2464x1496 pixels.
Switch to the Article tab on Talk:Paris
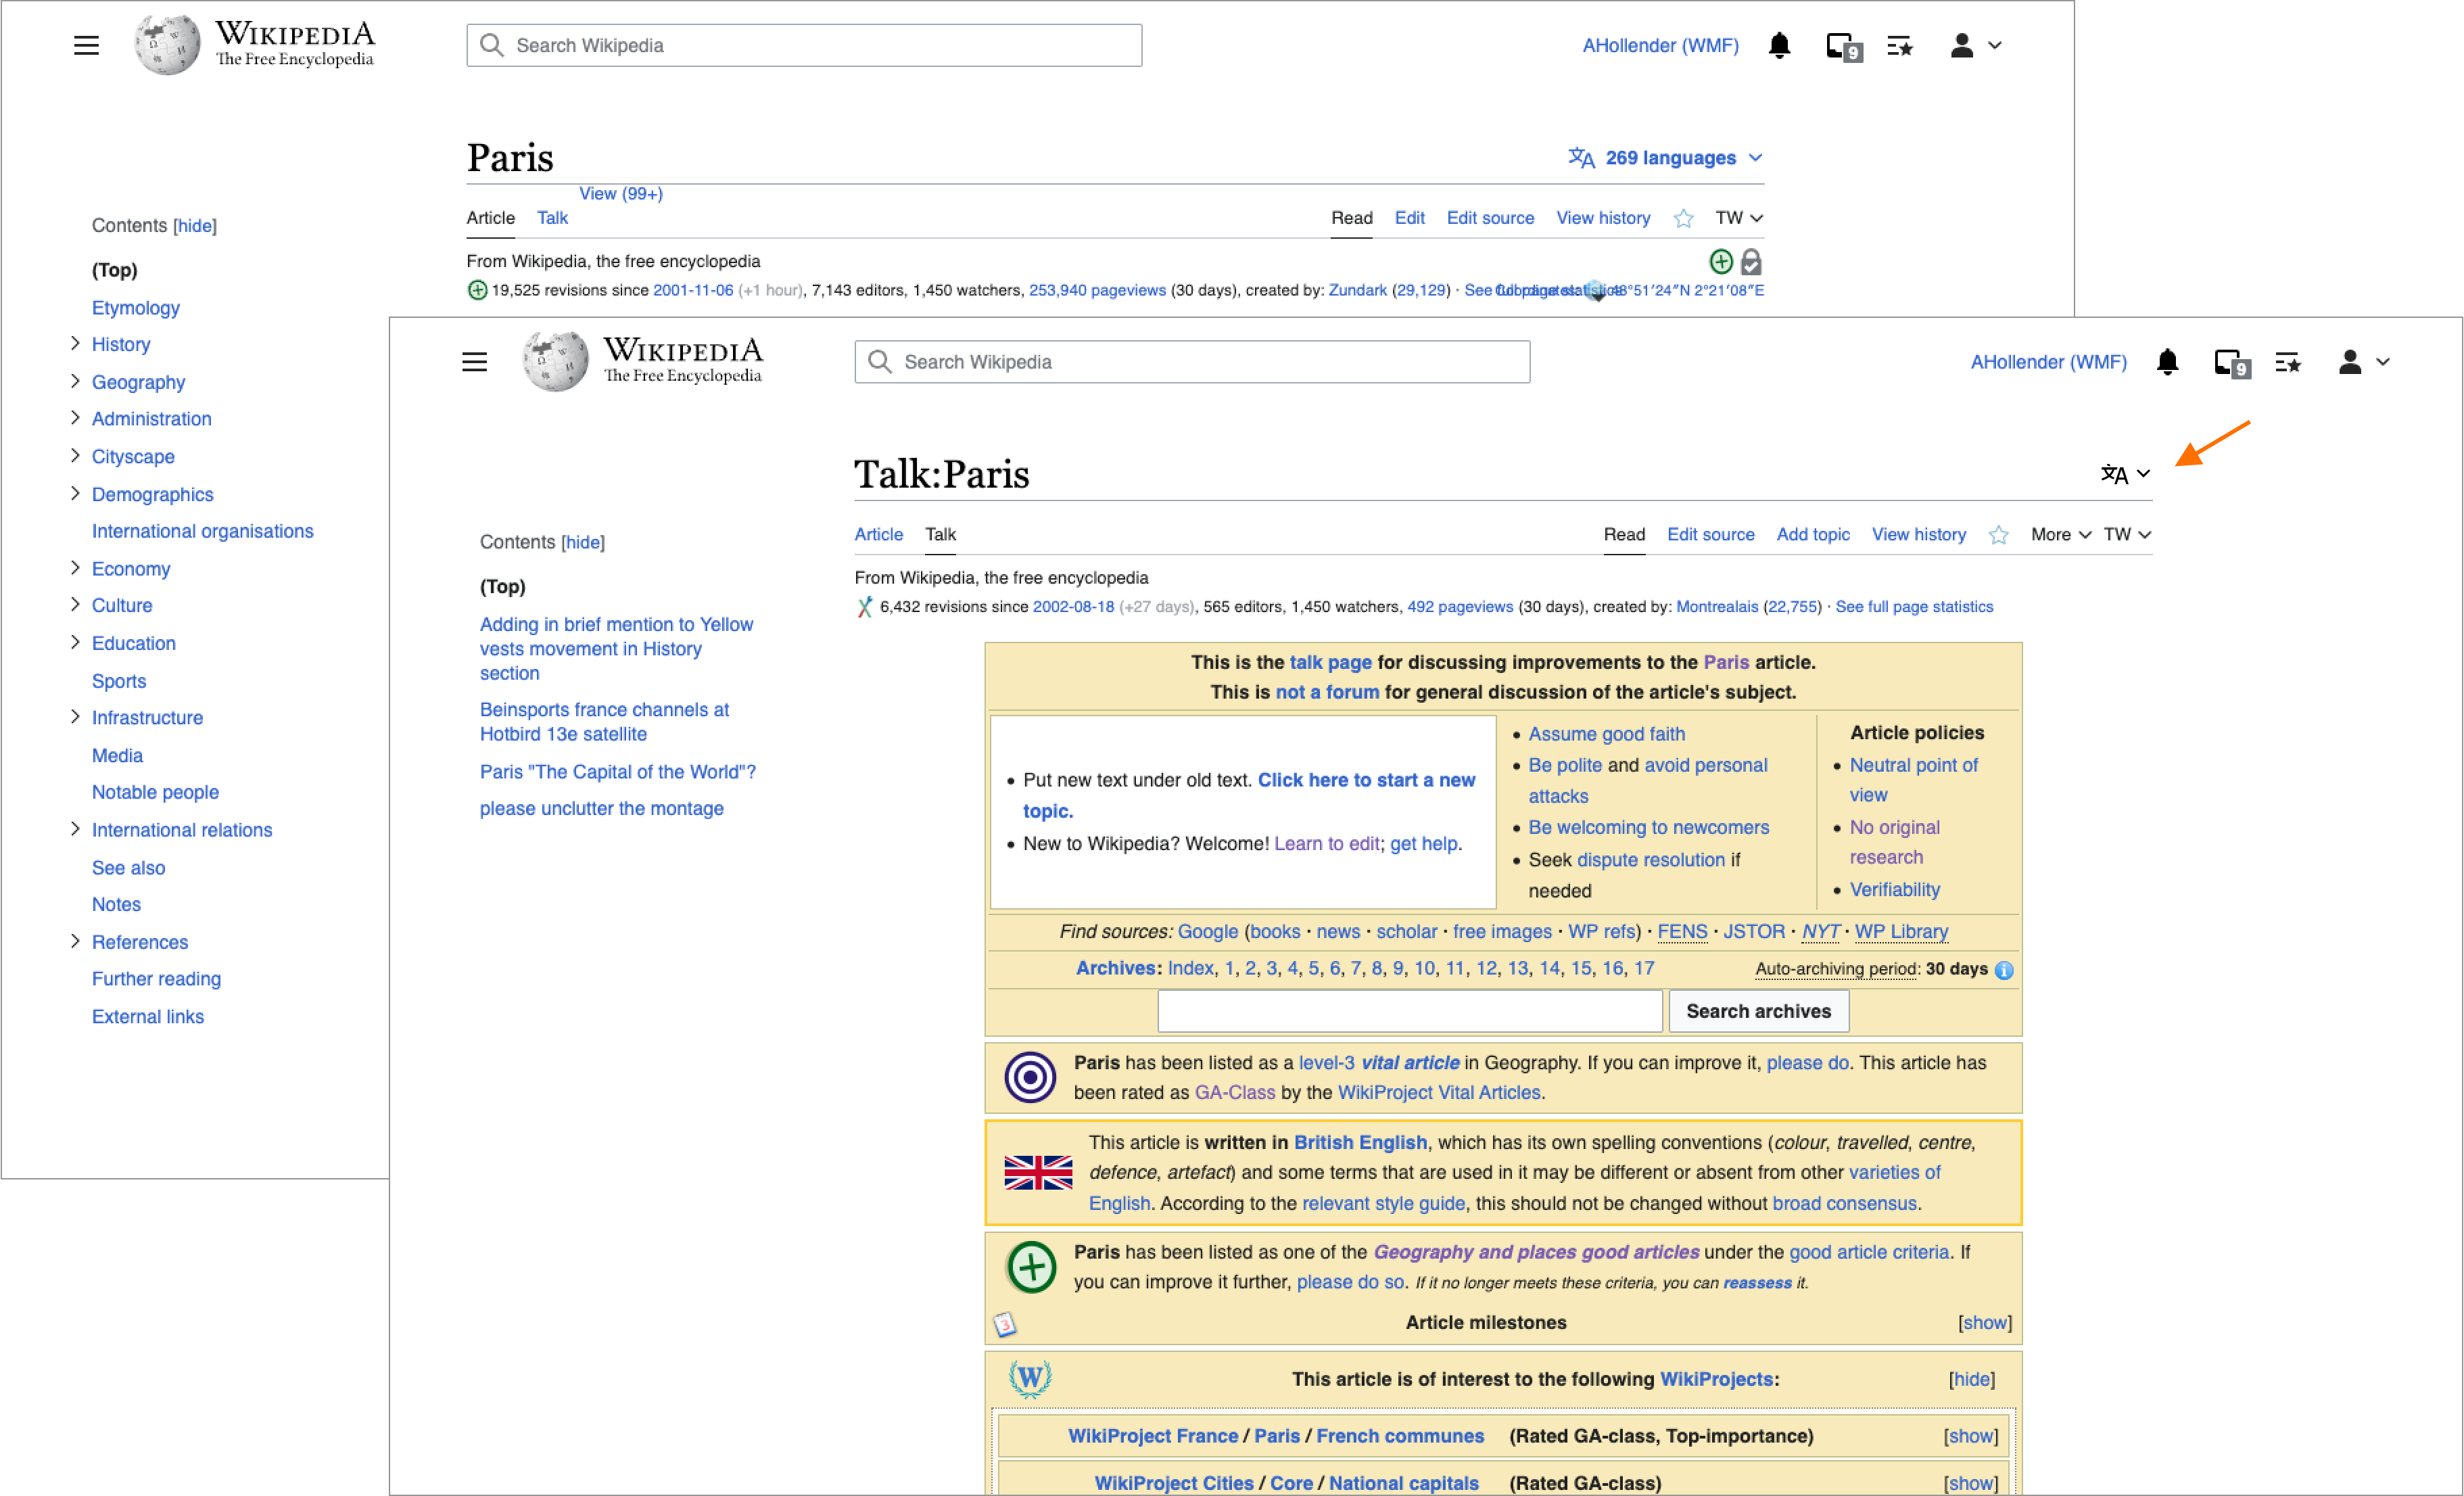[878, 535]
